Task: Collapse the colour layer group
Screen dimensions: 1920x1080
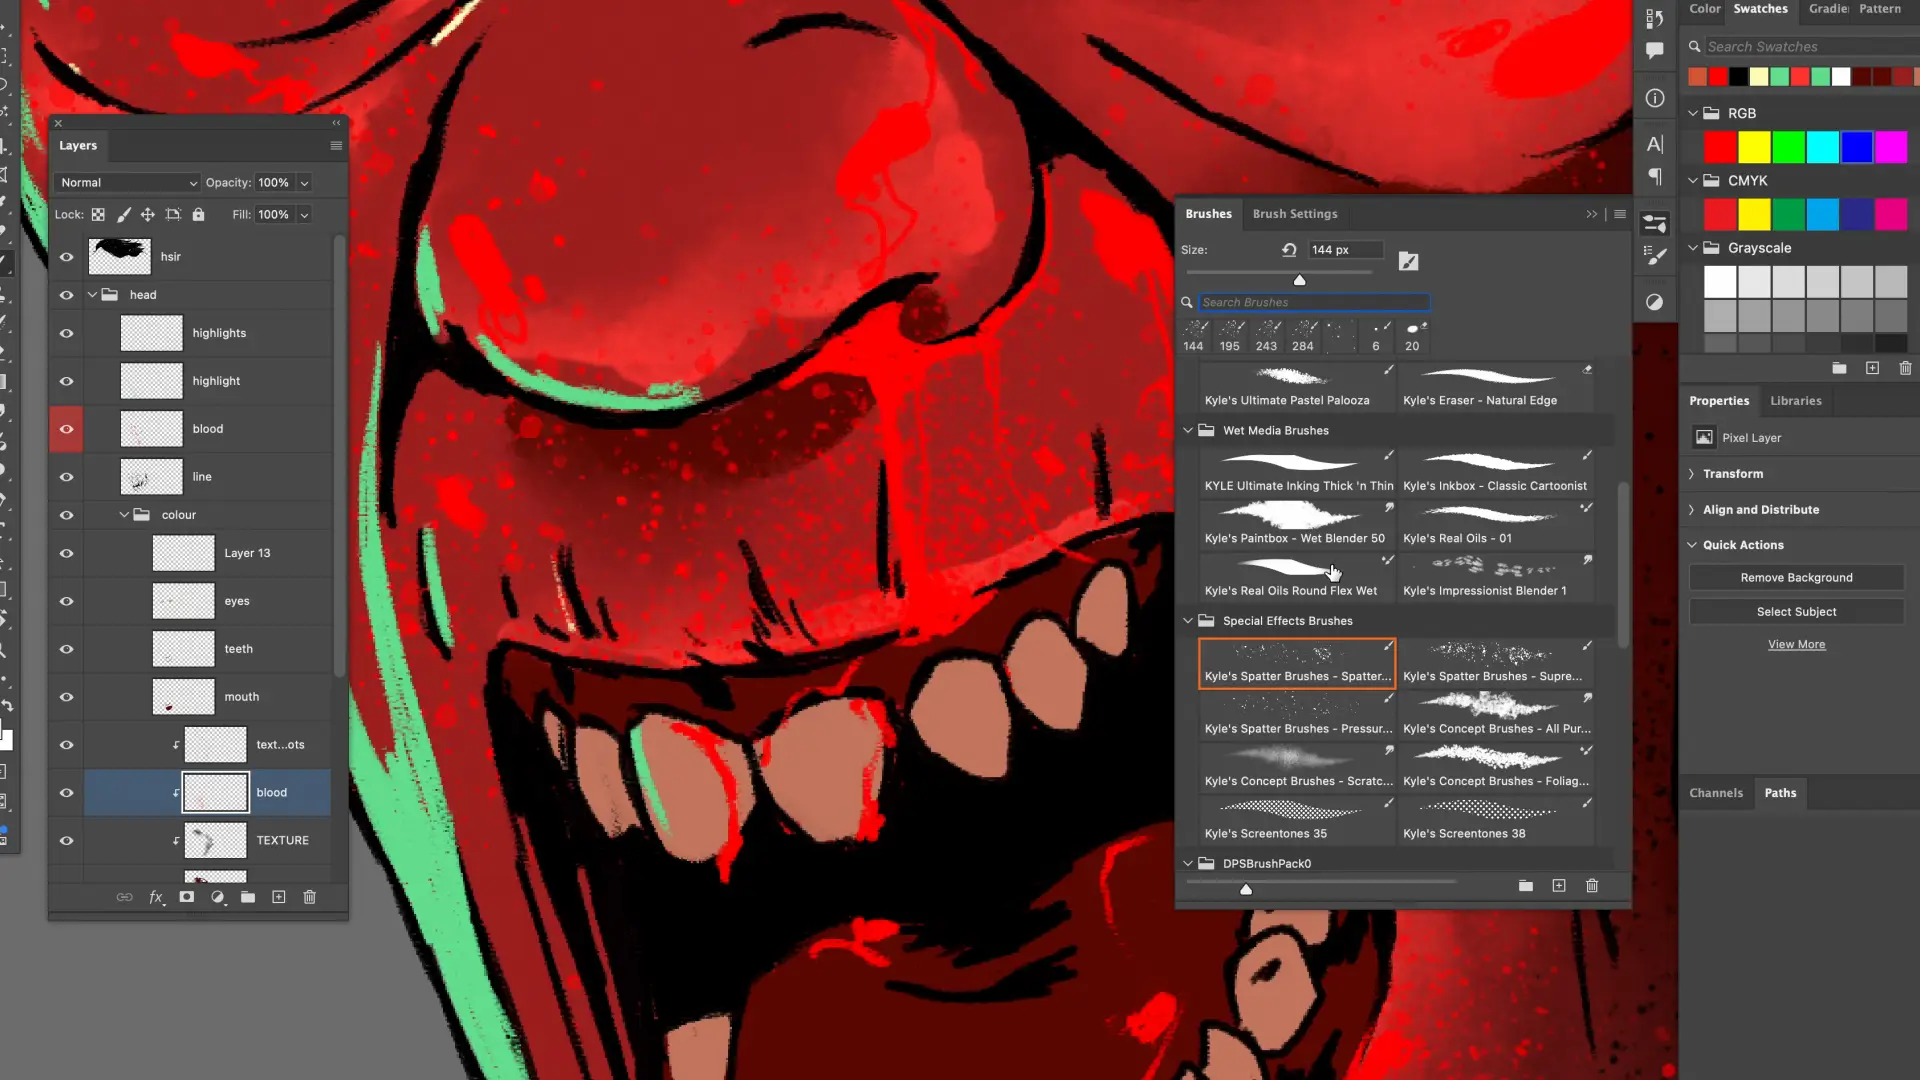Action: (124, 515)
